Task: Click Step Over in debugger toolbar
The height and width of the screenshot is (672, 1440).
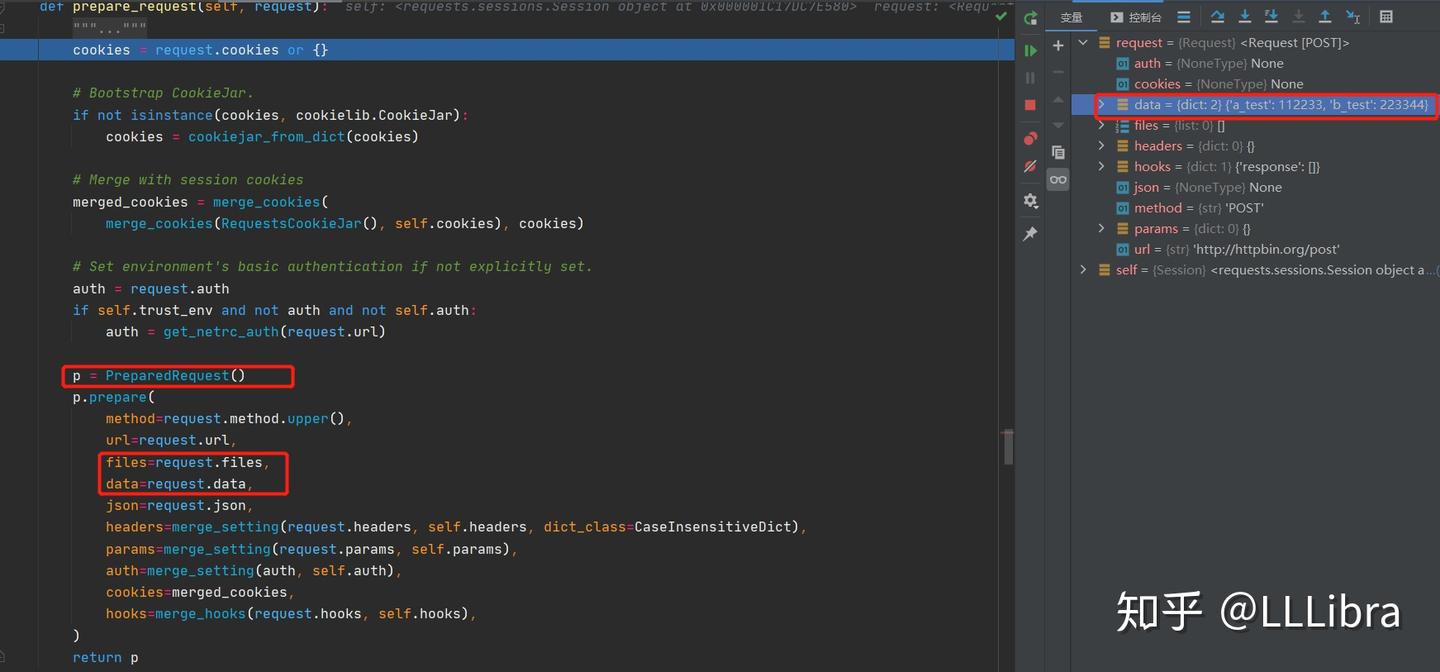Action: pos(1217,17)
